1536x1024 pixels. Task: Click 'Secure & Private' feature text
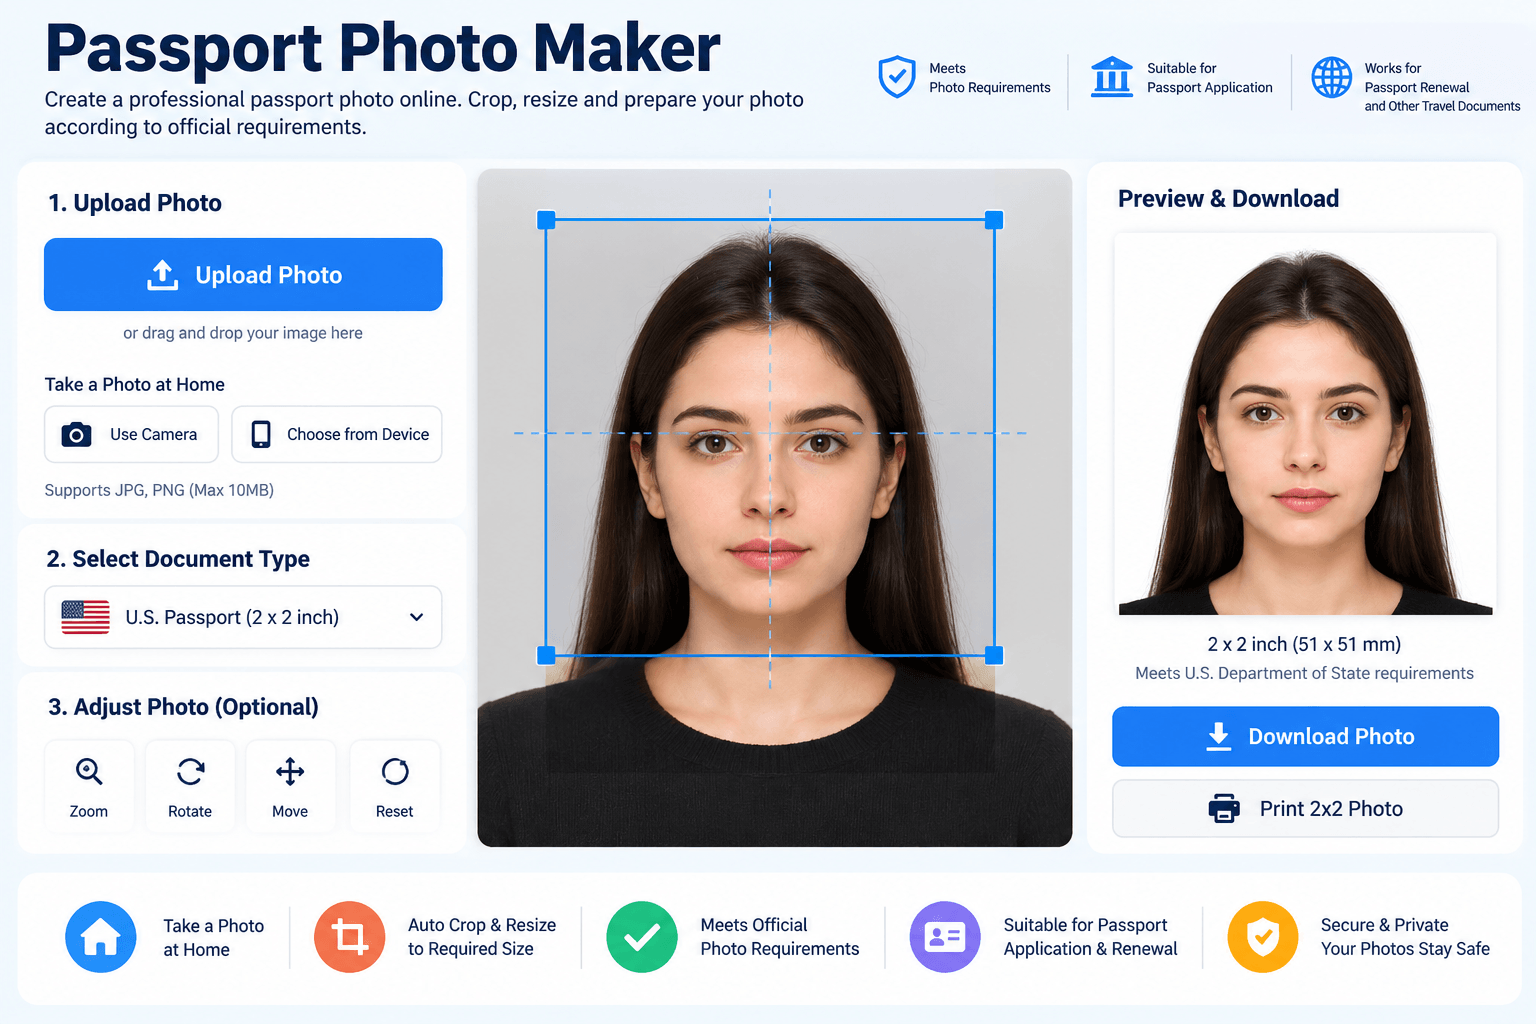click(1385, 925)
